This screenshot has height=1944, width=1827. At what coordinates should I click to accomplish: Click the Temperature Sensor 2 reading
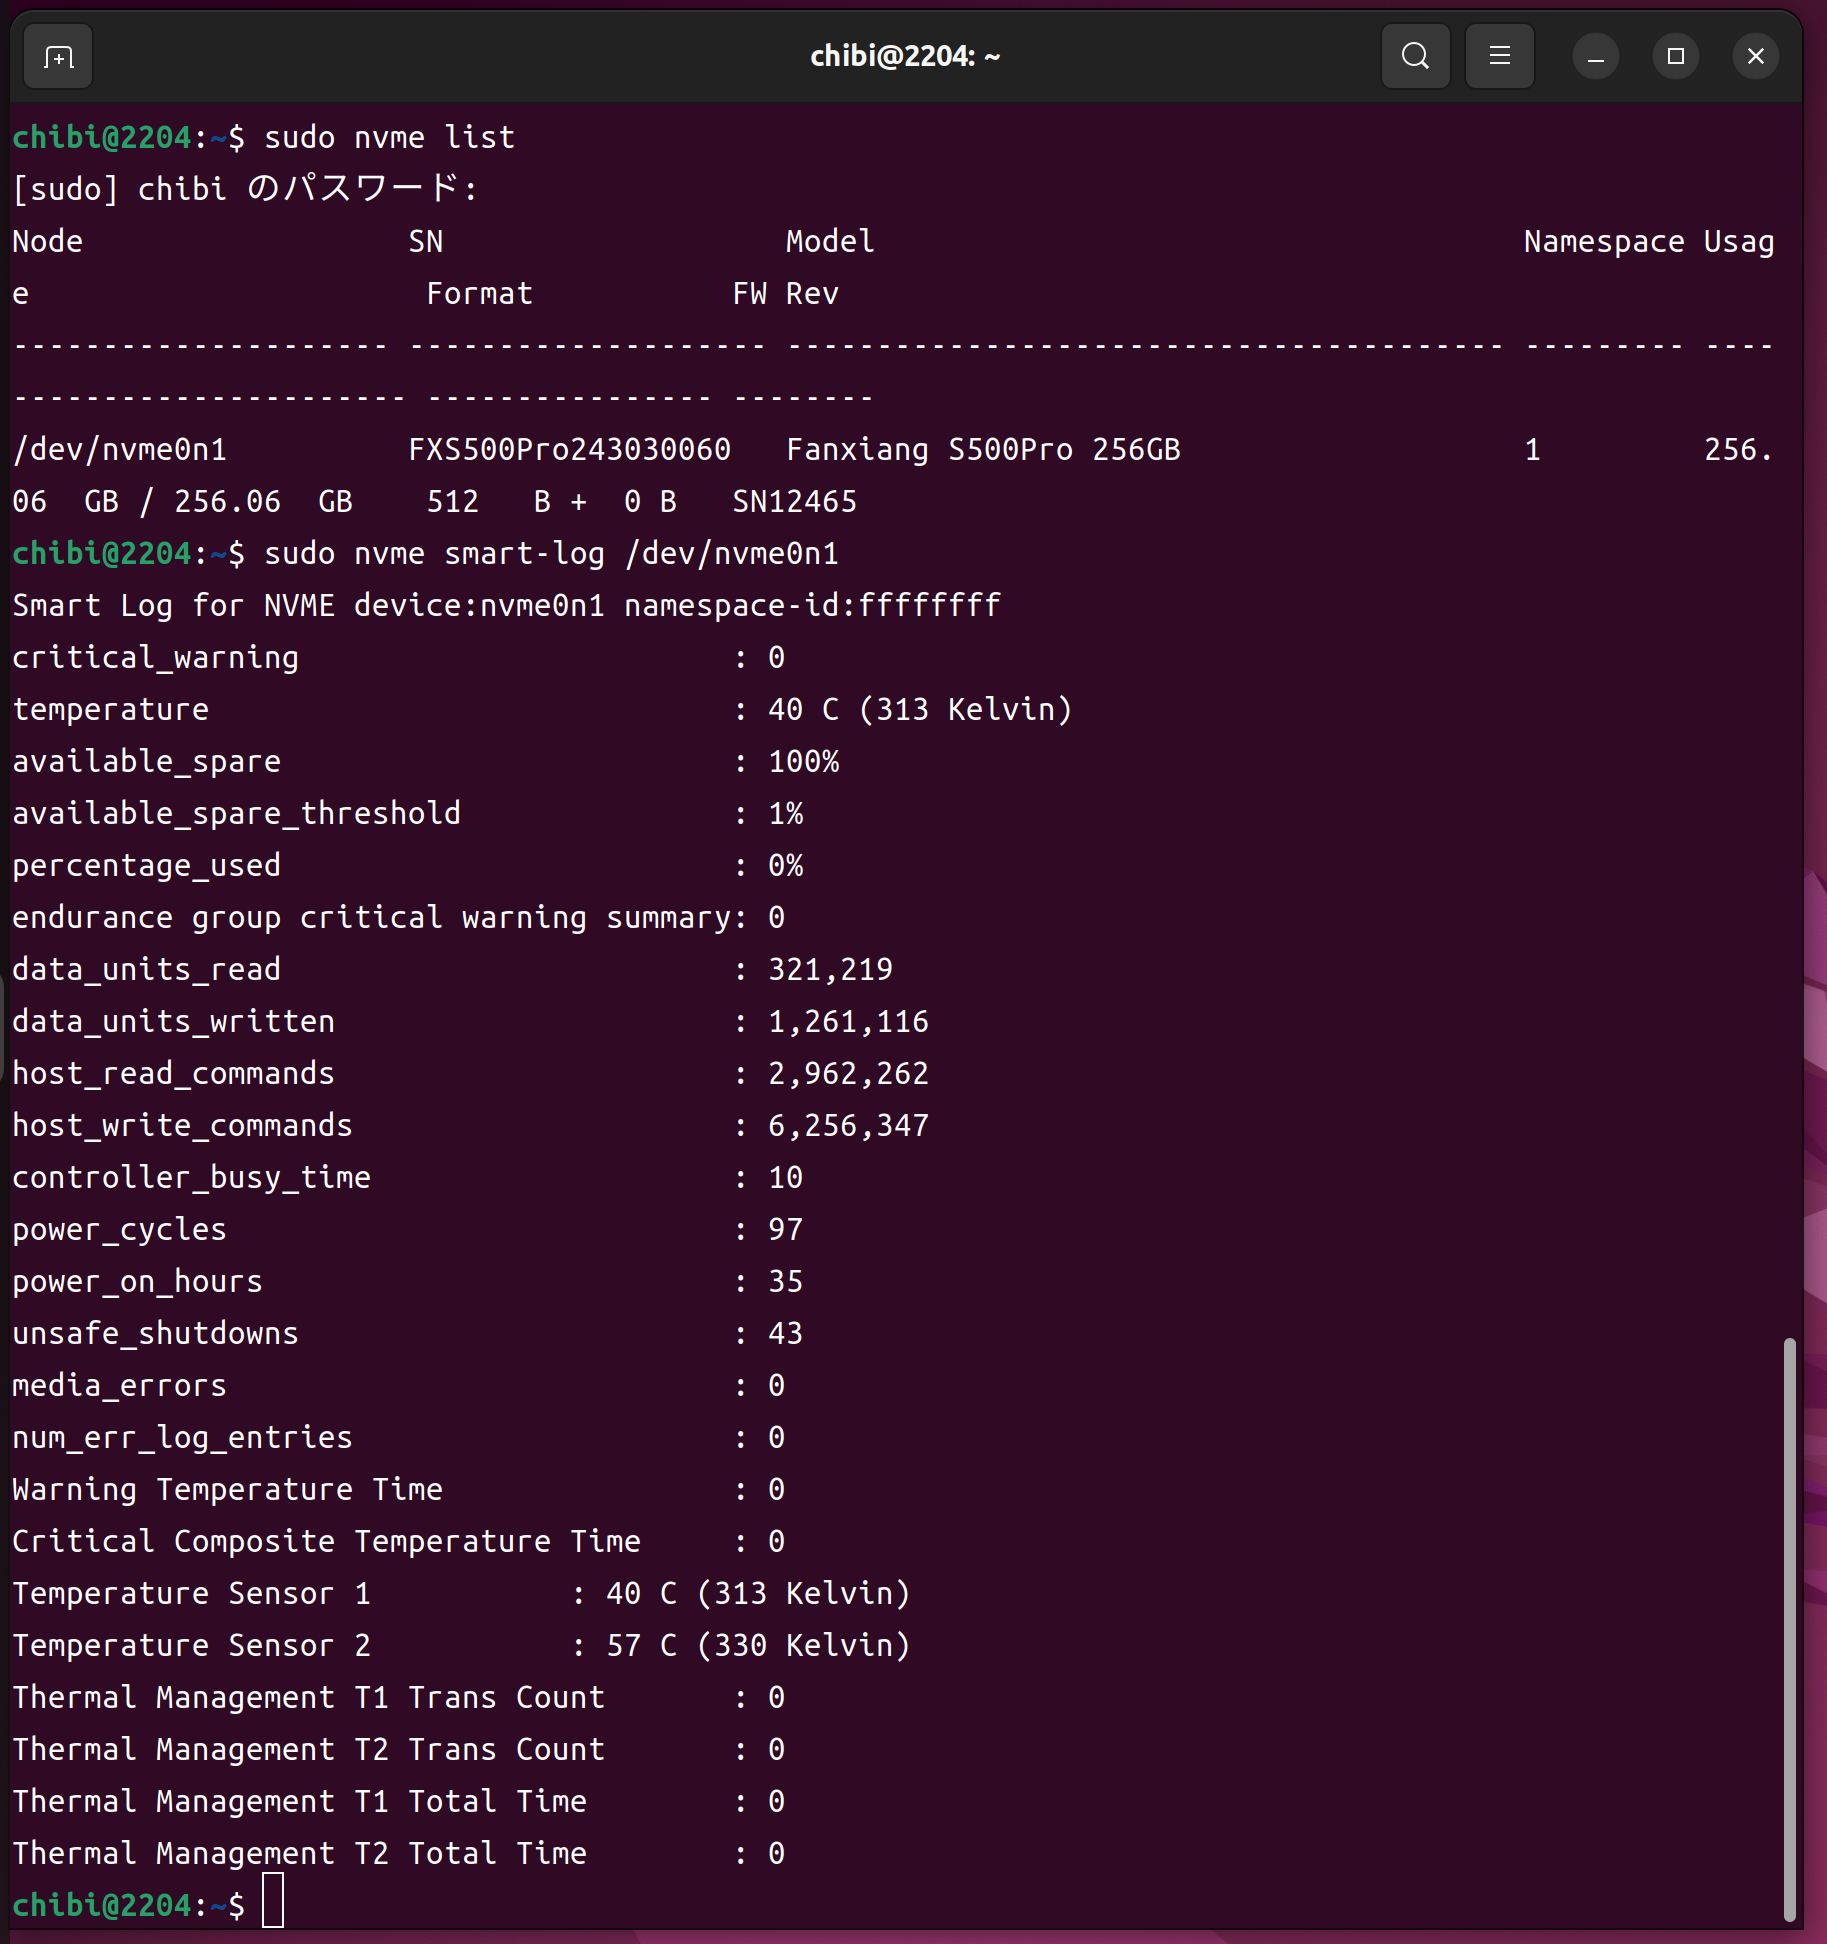click(757, 1645)
